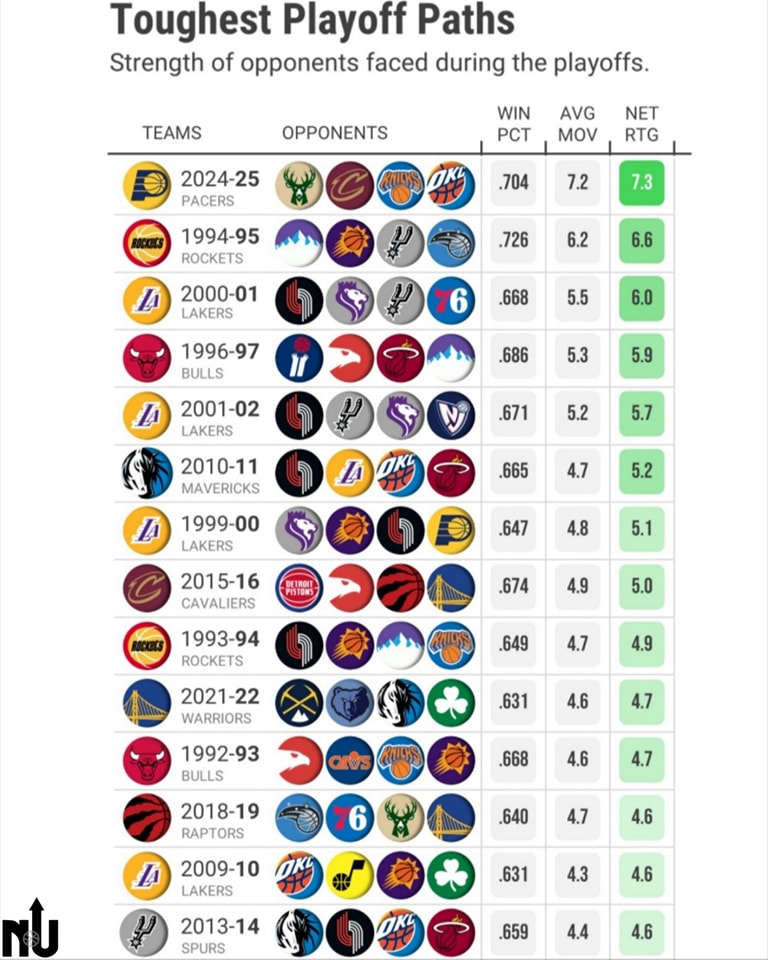Click the OPPONENTS column header
768x960 pixels.
coord(334,133)
